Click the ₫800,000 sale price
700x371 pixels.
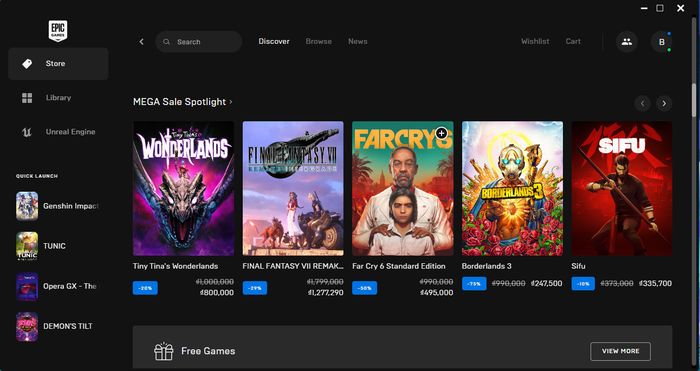click(x=217, y=293)
